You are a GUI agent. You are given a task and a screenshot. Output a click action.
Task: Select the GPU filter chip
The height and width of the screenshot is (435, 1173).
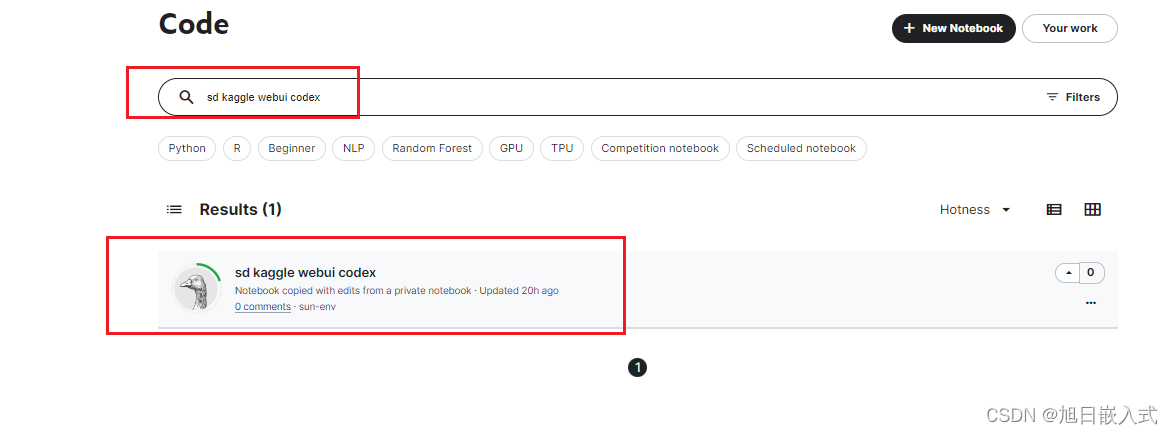[x=512, y=148]
